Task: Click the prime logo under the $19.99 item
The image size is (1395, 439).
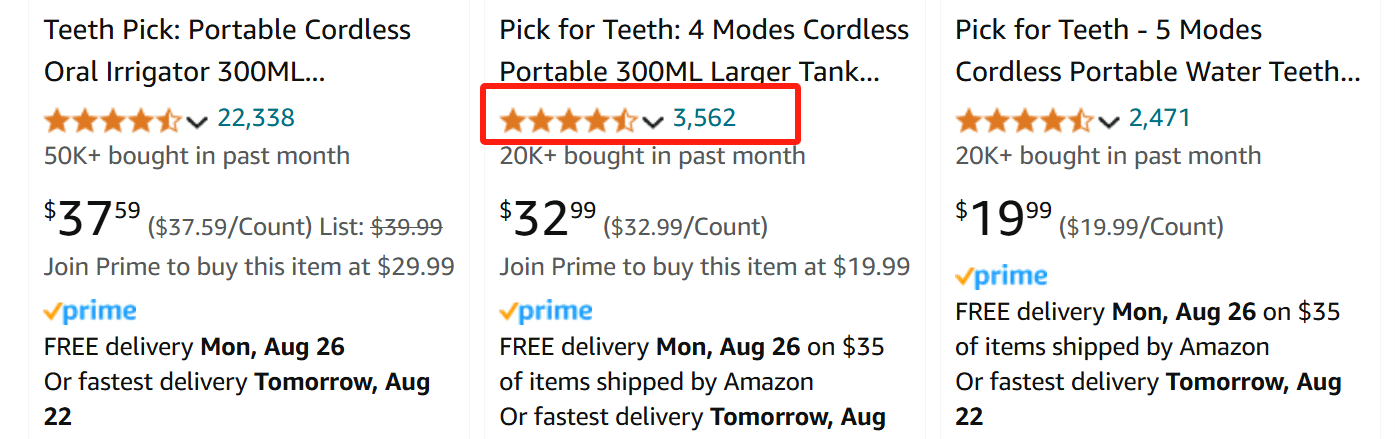Action: point(1002,276)
